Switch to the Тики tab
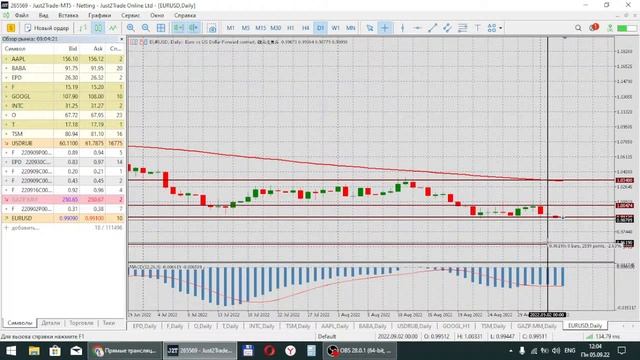 tap(109, 323)
